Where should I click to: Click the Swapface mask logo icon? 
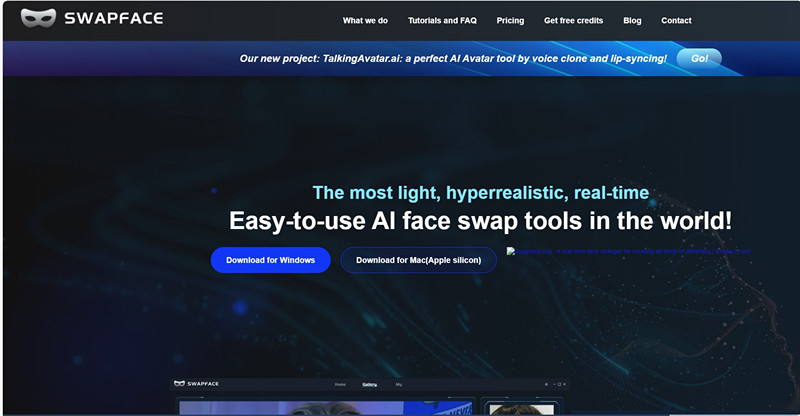(x=38, y=18)
